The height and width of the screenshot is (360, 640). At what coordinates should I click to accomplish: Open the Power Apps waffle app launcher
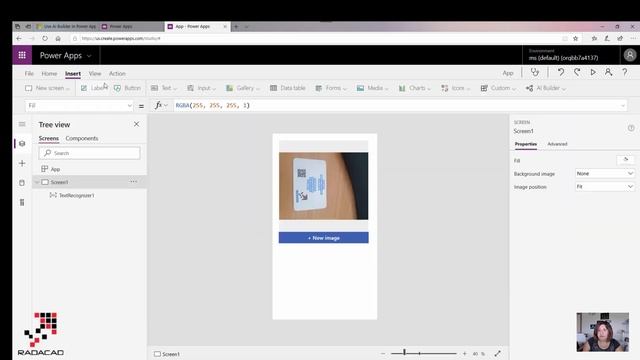tap(22, 55)
